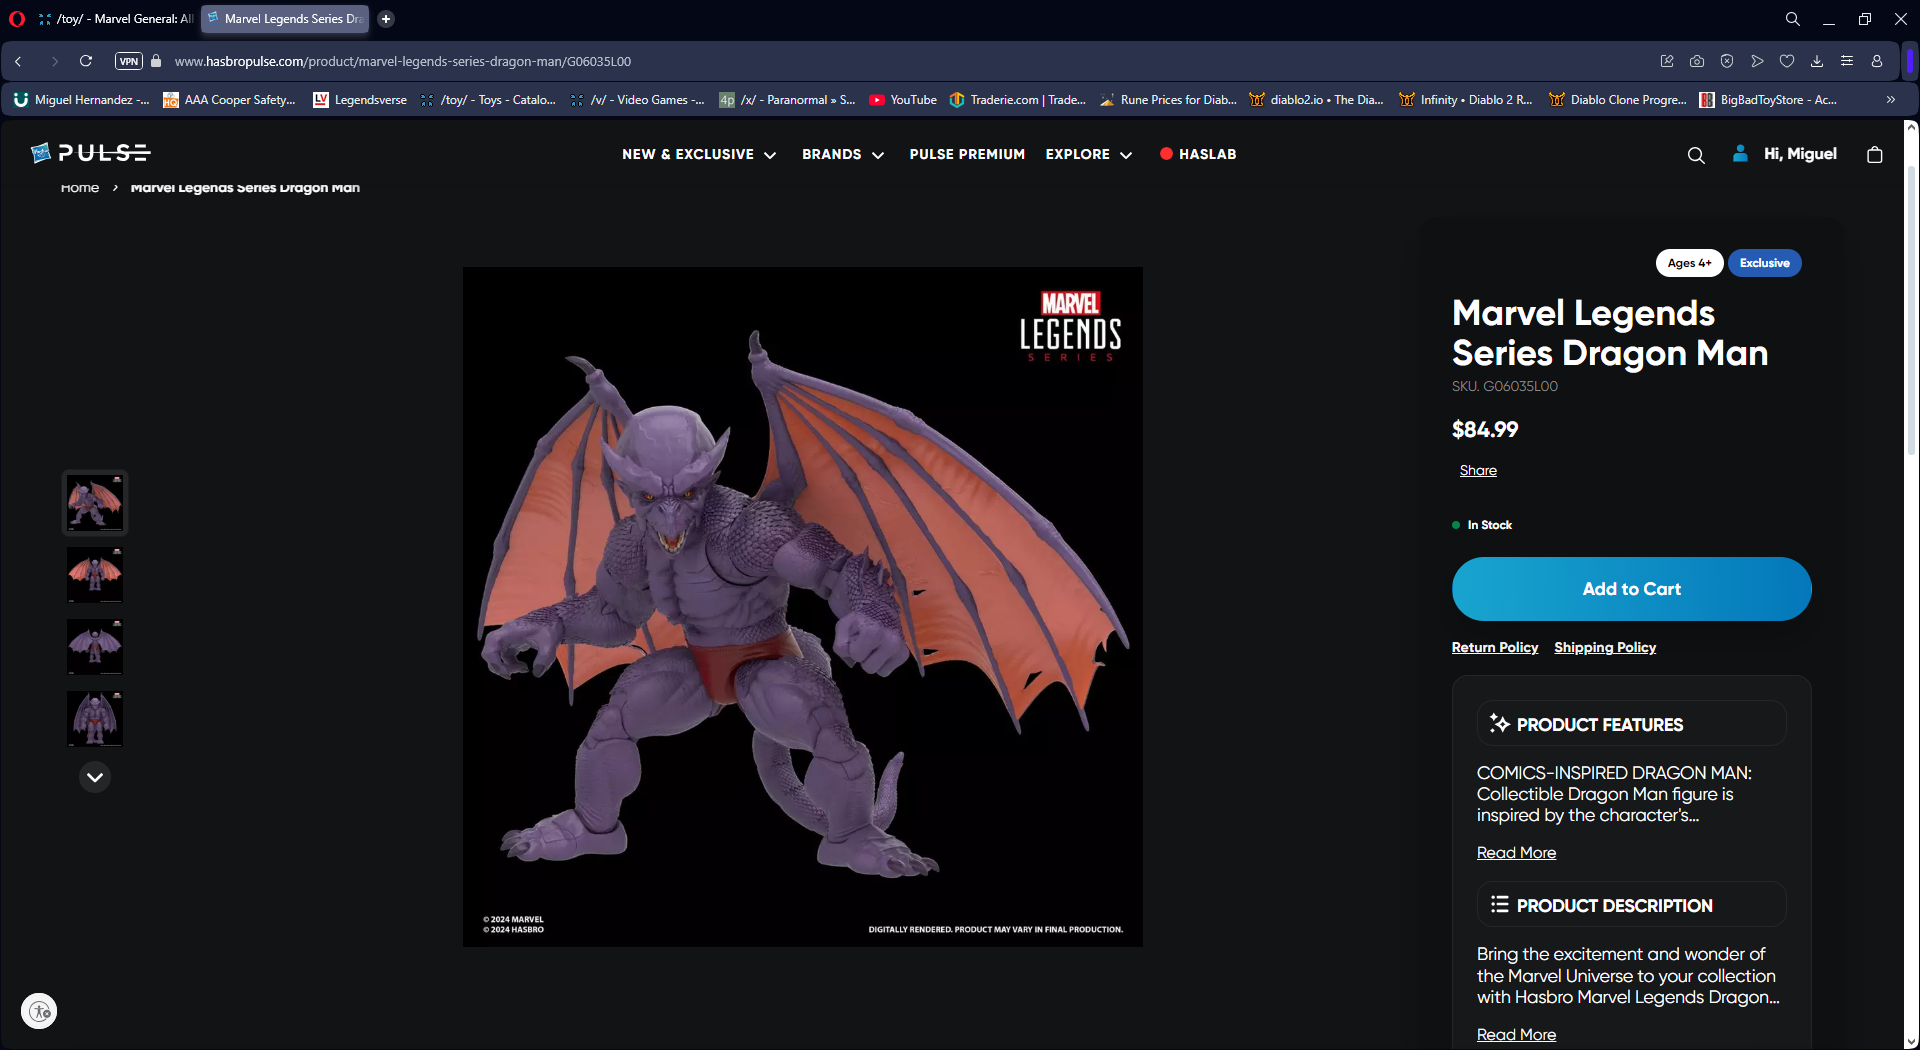Expand the Explore dropdown menu
The height and width of the screenshot is (1050, 1920).
(1088, 154)
